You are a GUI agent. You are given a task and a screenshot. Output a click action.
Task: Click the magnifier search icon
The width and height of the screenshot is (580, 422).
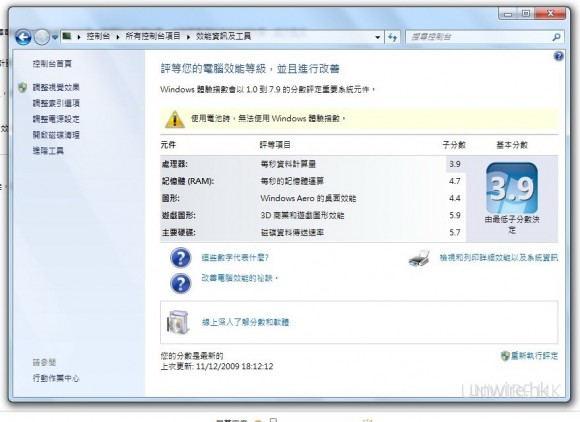tap(556, 37)
